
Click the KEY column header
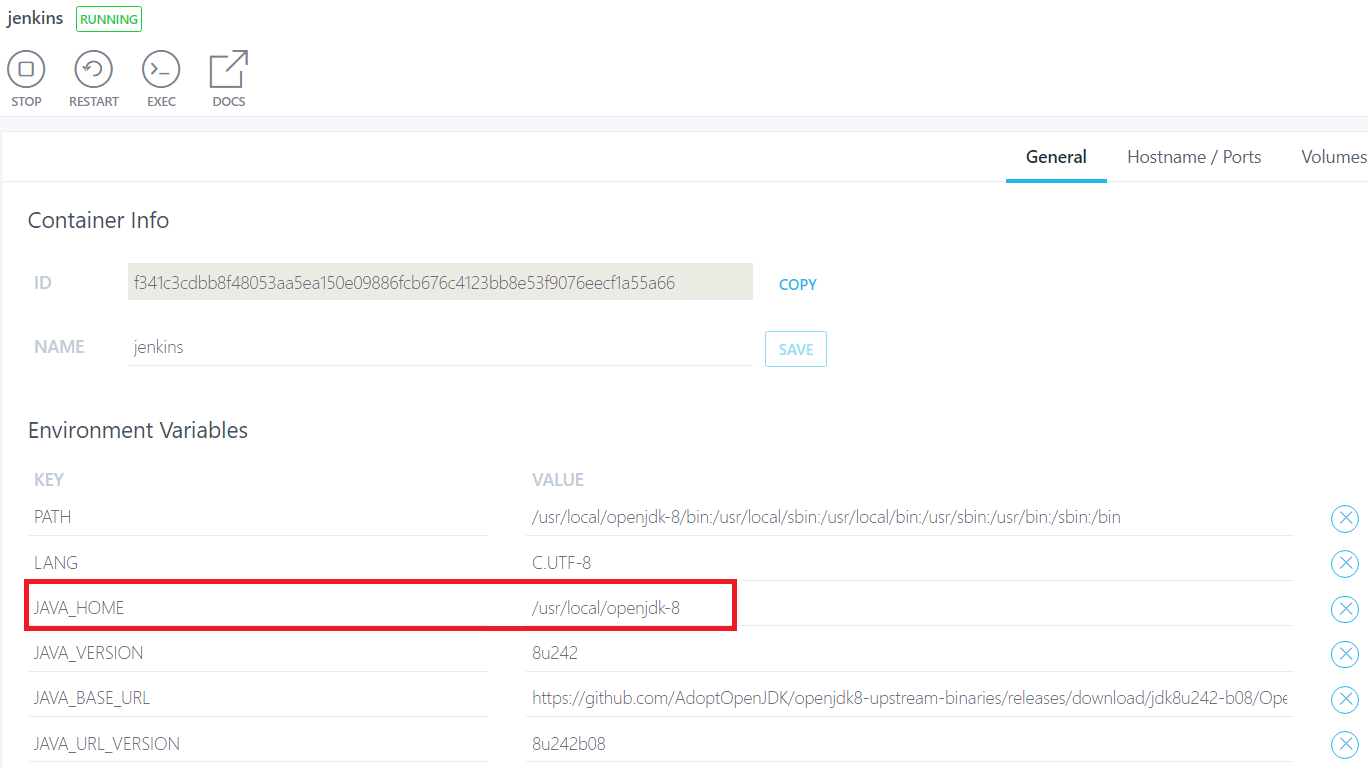click(49, 480)
